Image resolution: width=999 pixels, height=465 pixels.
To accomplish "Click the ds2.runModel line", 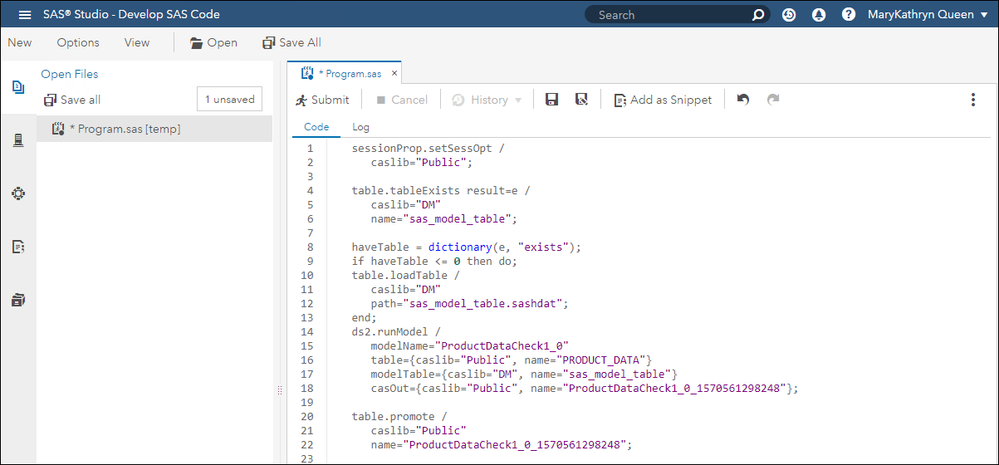I will (x=395, y=331).
